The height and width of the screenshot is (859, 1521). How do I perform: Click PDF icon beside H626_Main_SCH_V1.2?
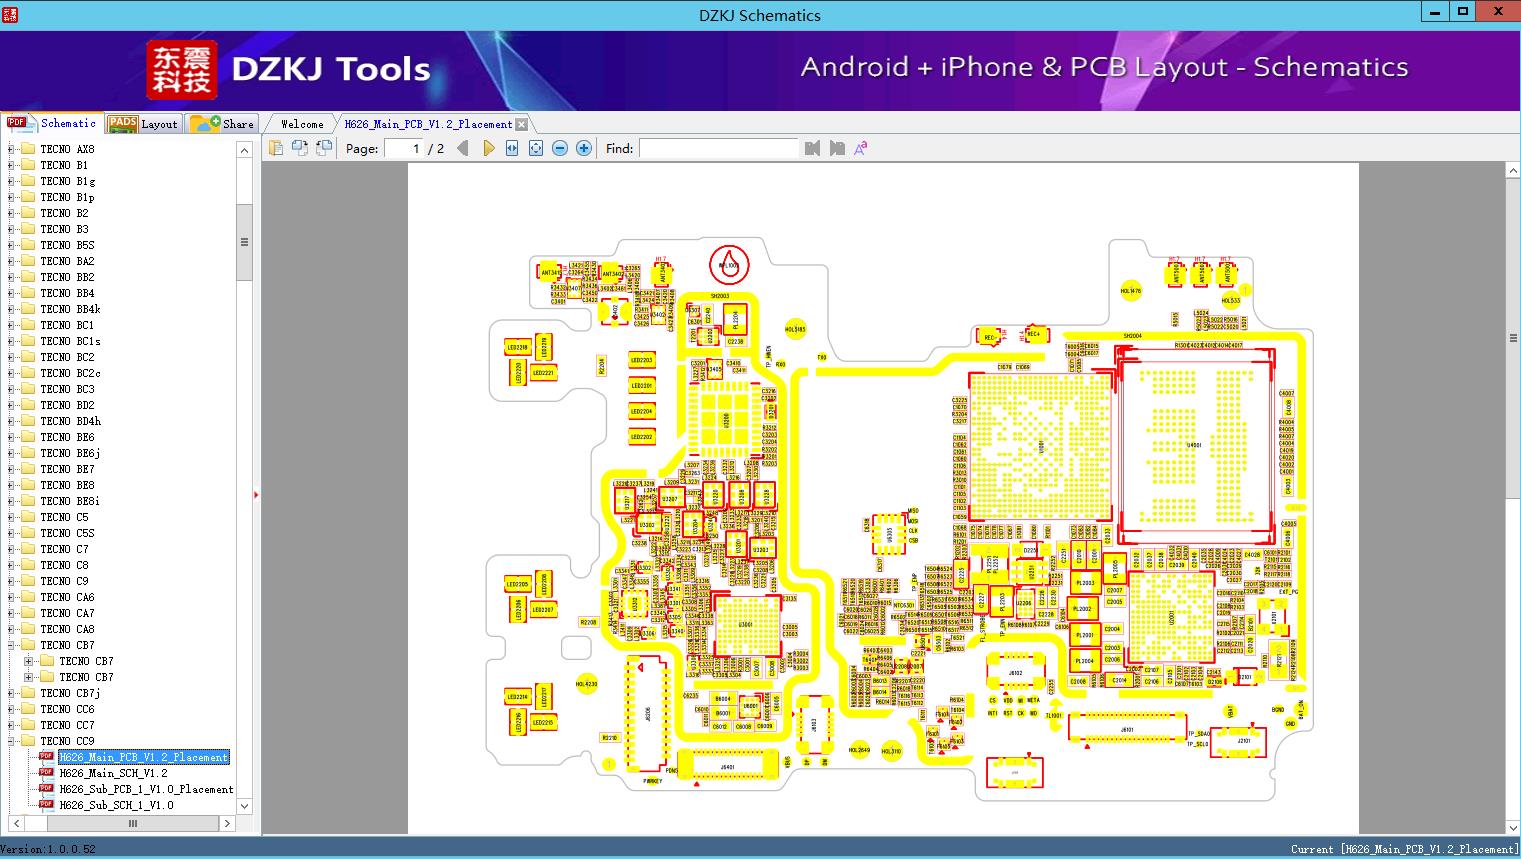[x=46, y=773]
